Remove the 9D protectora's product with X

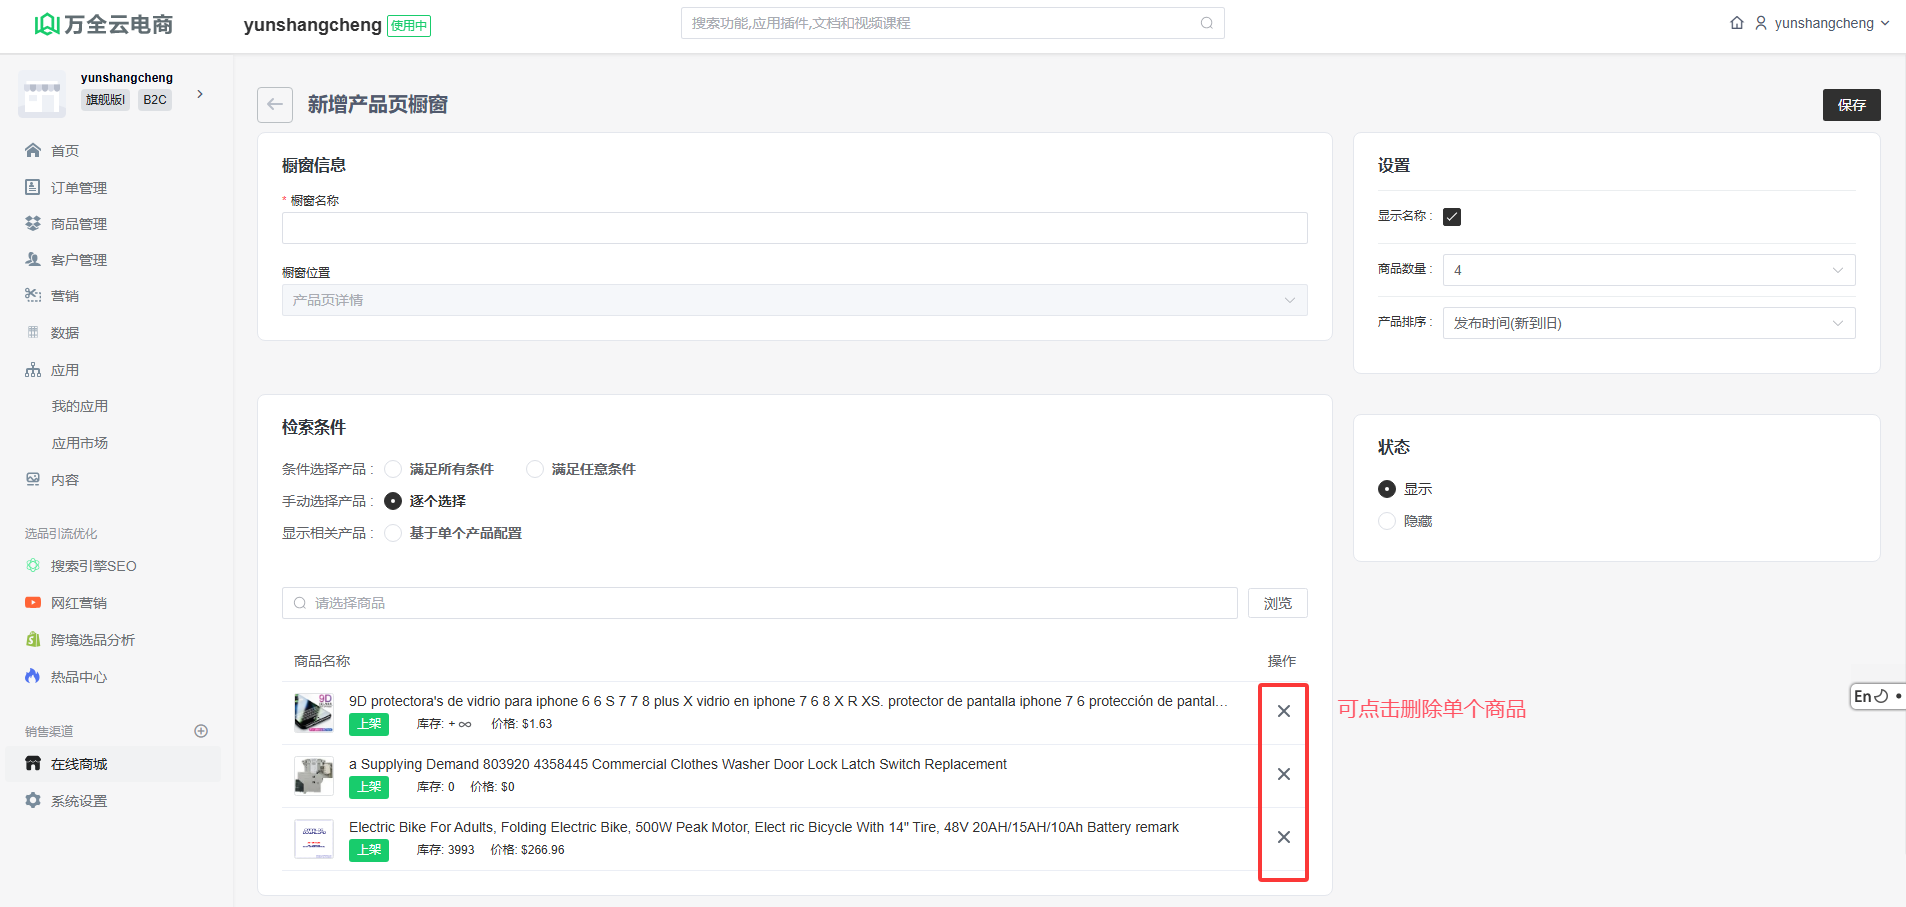point(1284,711)
